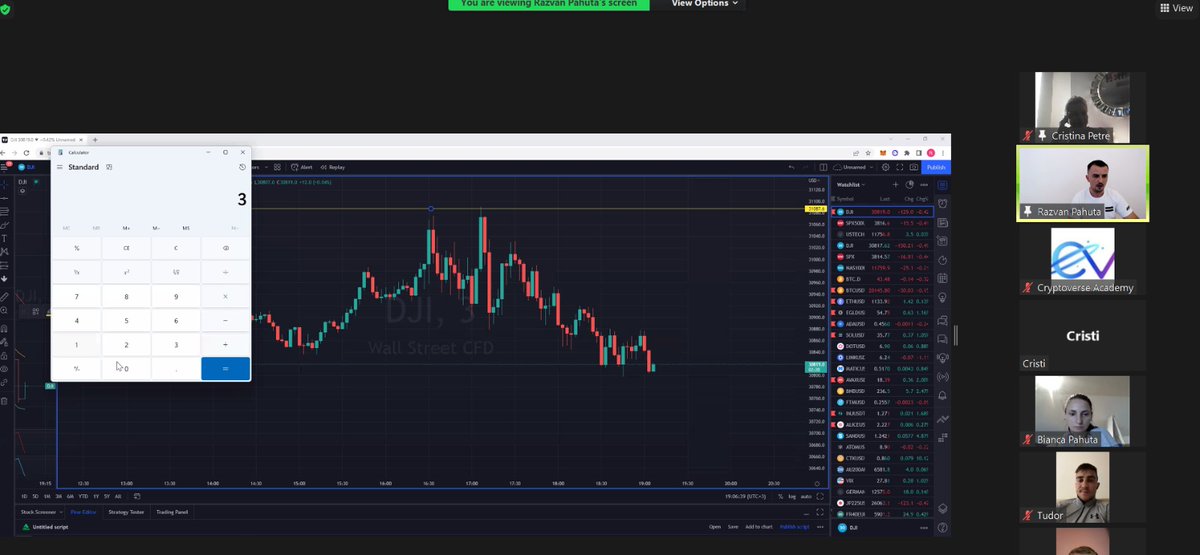Screen dimensions: 1200x555
Task: Click the calculator backspace key
Action: click(x=225, y=247)
